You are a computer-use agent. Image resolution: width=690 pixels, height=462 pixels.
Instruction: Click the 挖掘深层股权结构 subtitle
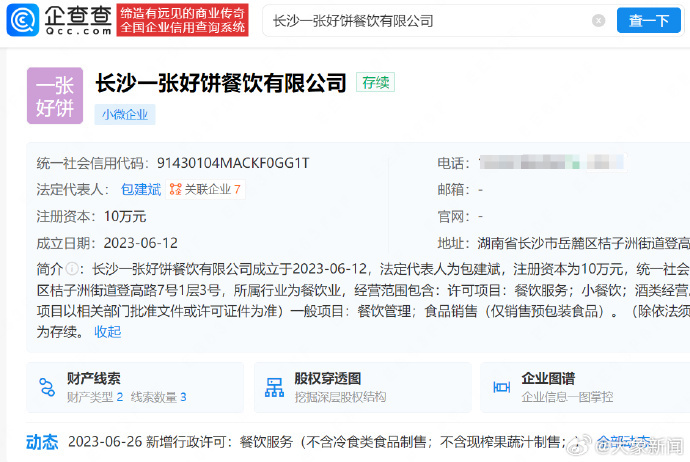point(340,397)
